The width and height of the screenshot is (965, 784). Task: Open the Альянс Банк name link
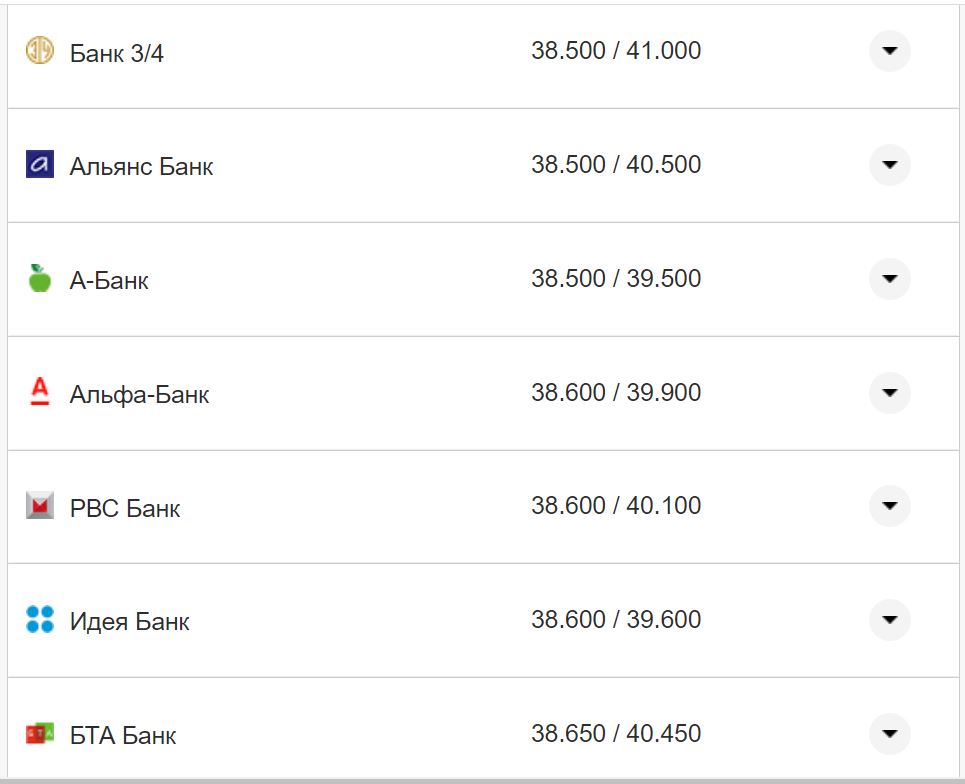click(x=141, y=166)
